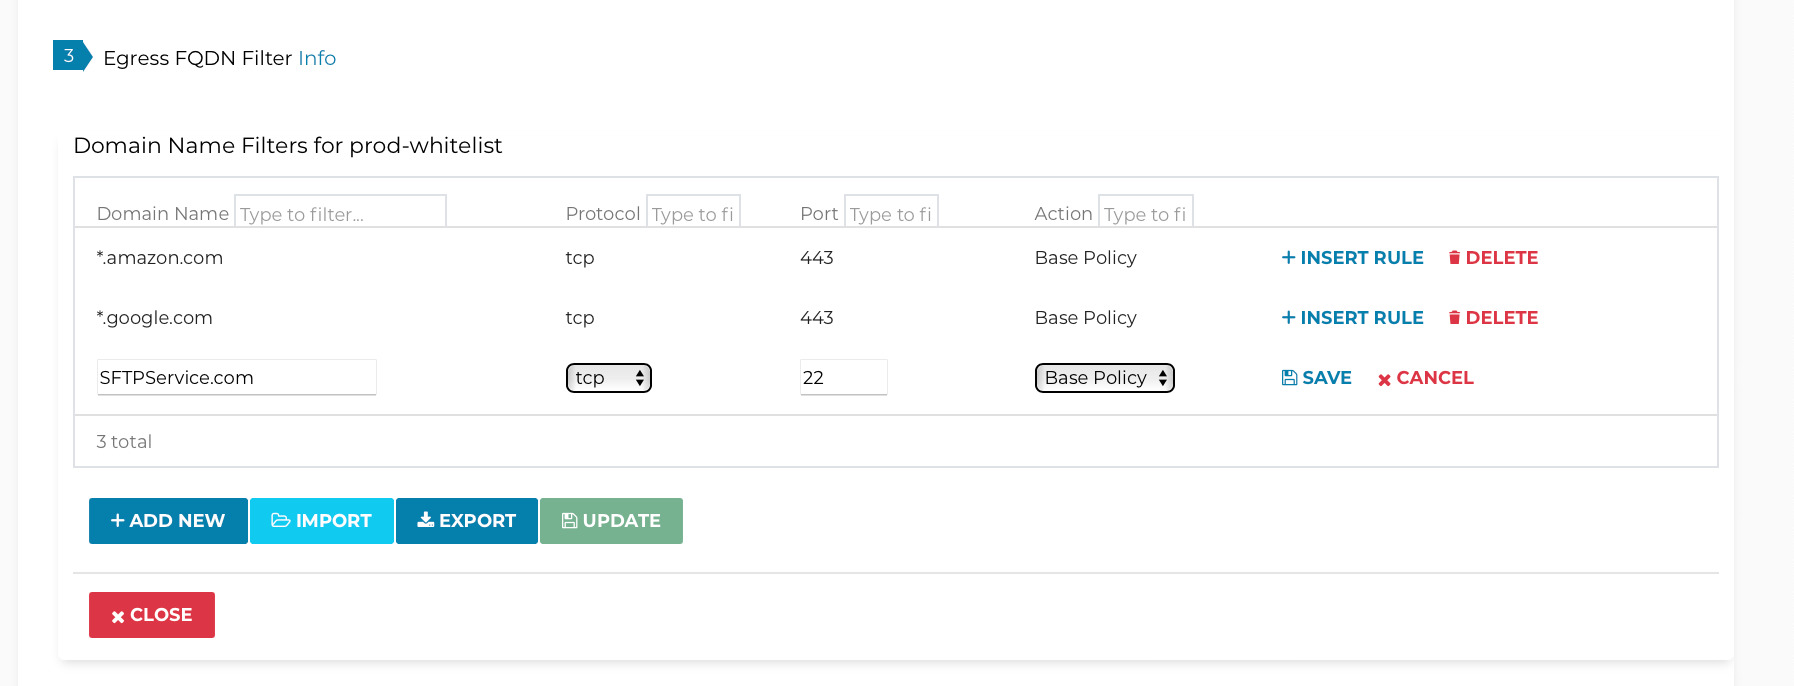This screenshot has height=686, width=1794.
Task: Click the plus icon on *.google.com Insert Rule
Action: coord(1288,317)
